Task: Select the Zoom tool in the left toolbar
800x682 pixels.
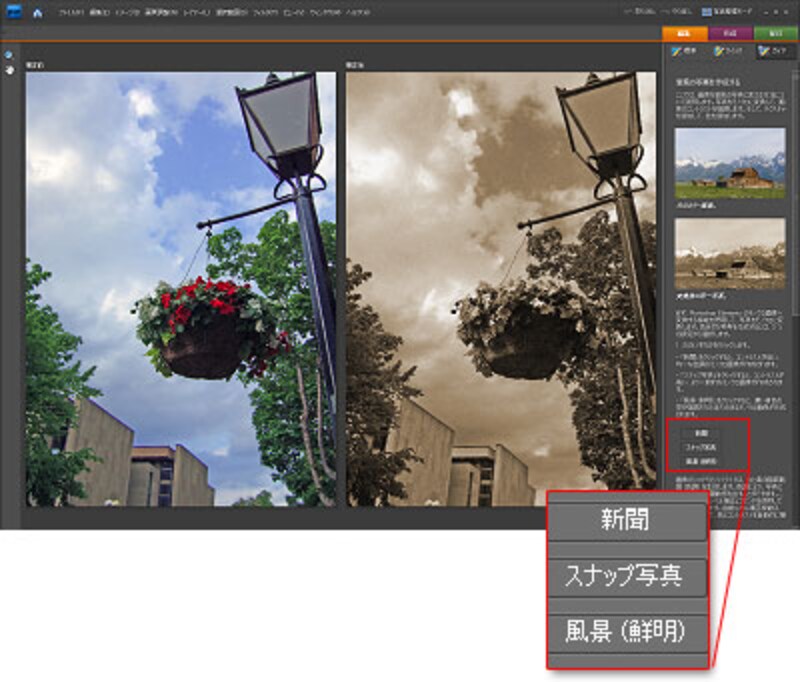Action: click(x=9, y=55)
